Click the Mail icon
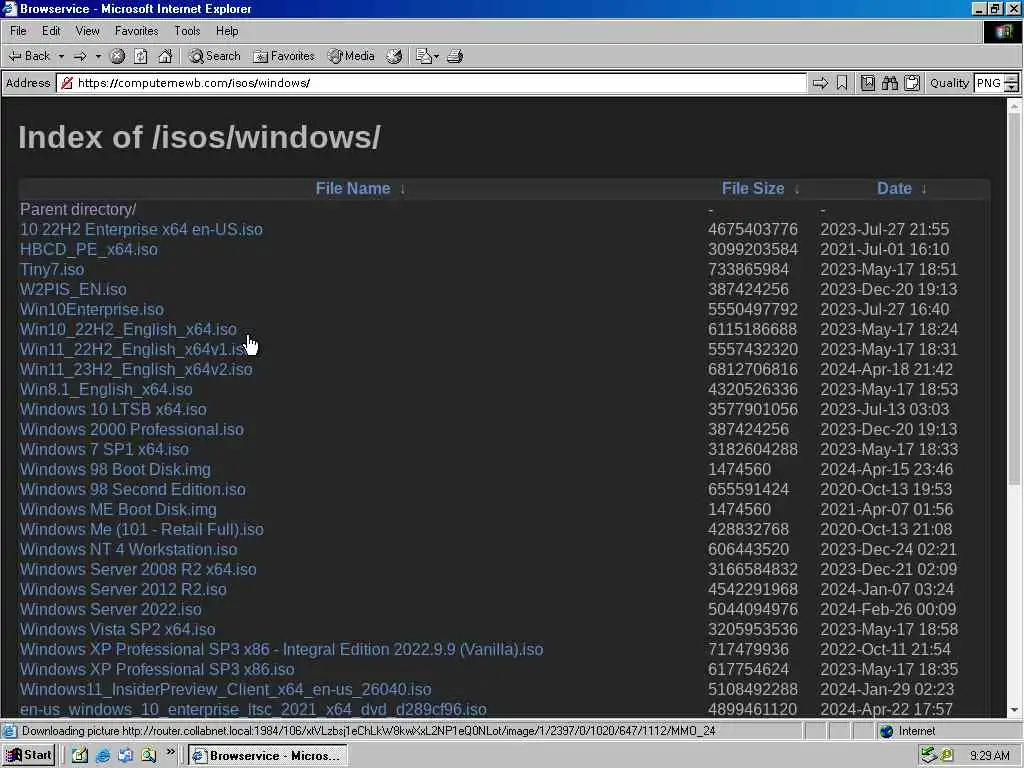Viewport: 1024px width, 768px height. tap(424, 56)
